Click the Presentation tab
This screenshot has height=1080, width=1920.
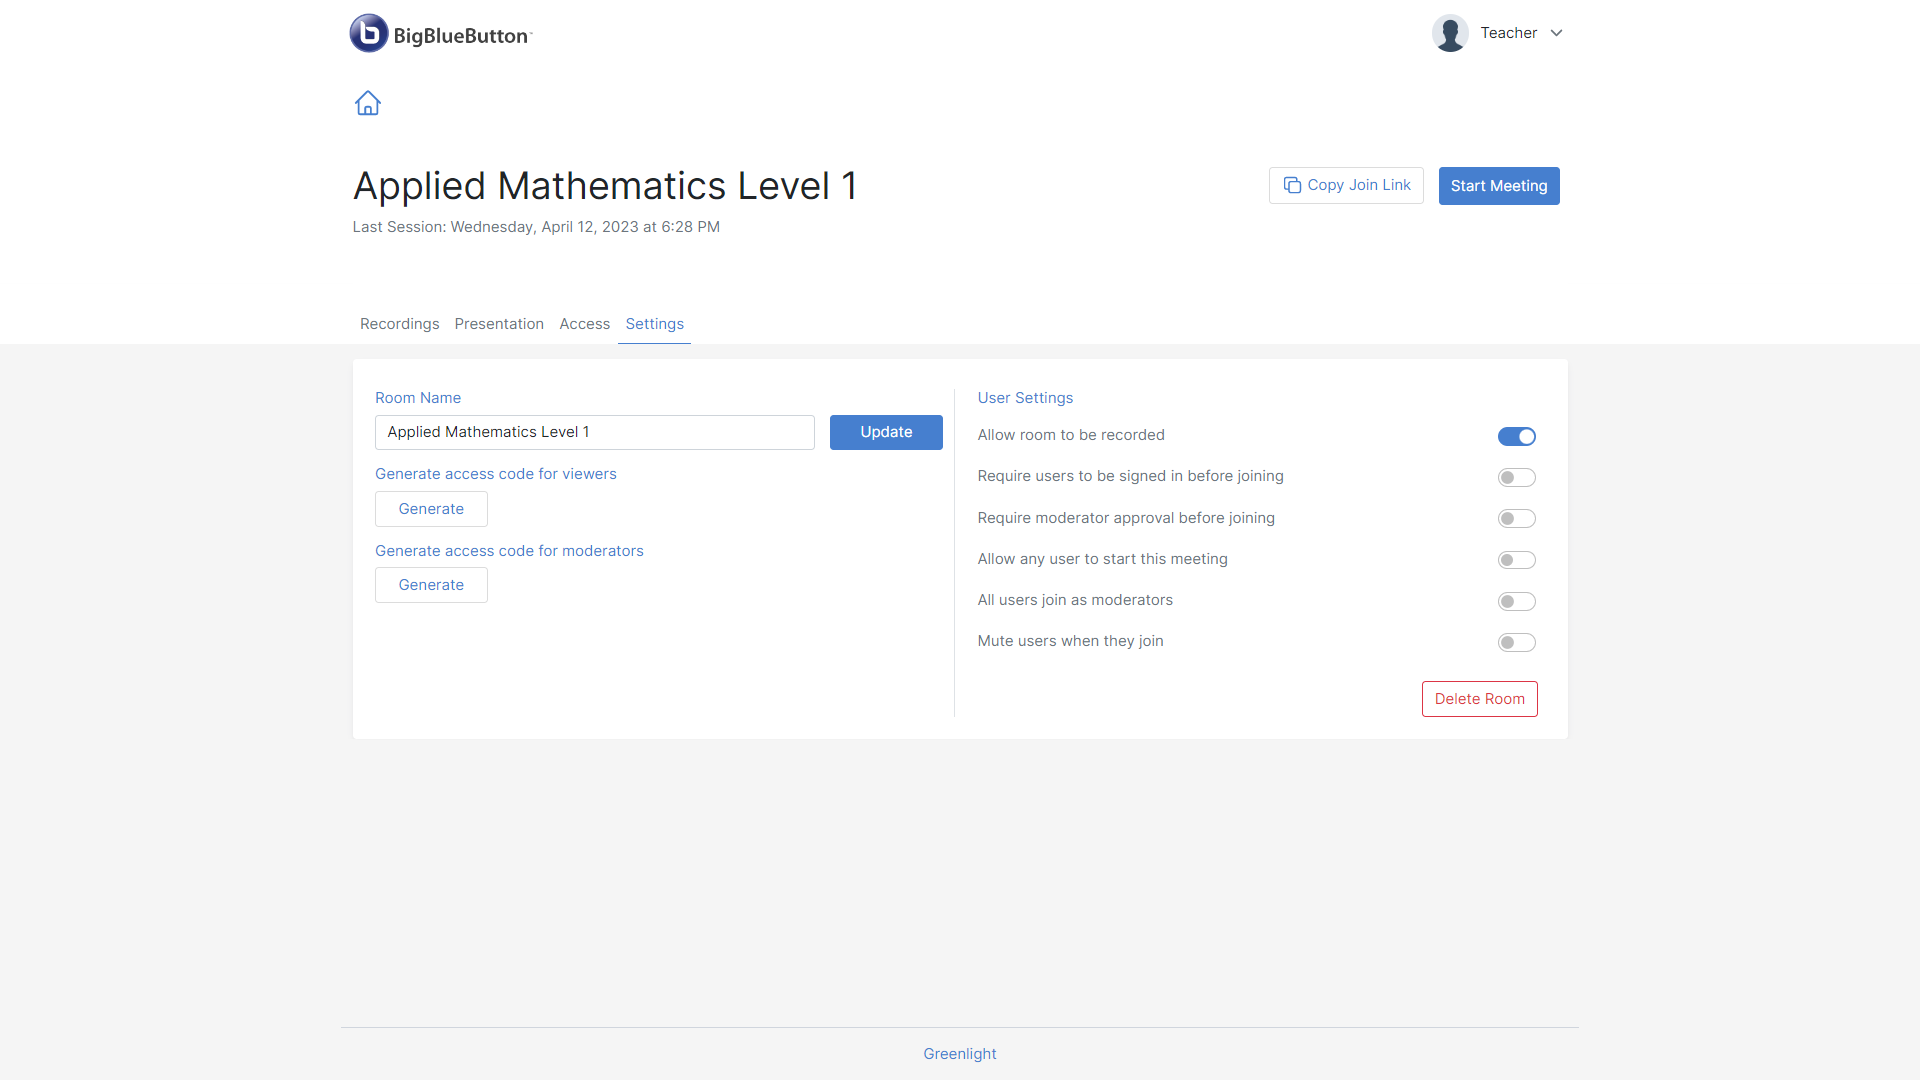[498, 323]
